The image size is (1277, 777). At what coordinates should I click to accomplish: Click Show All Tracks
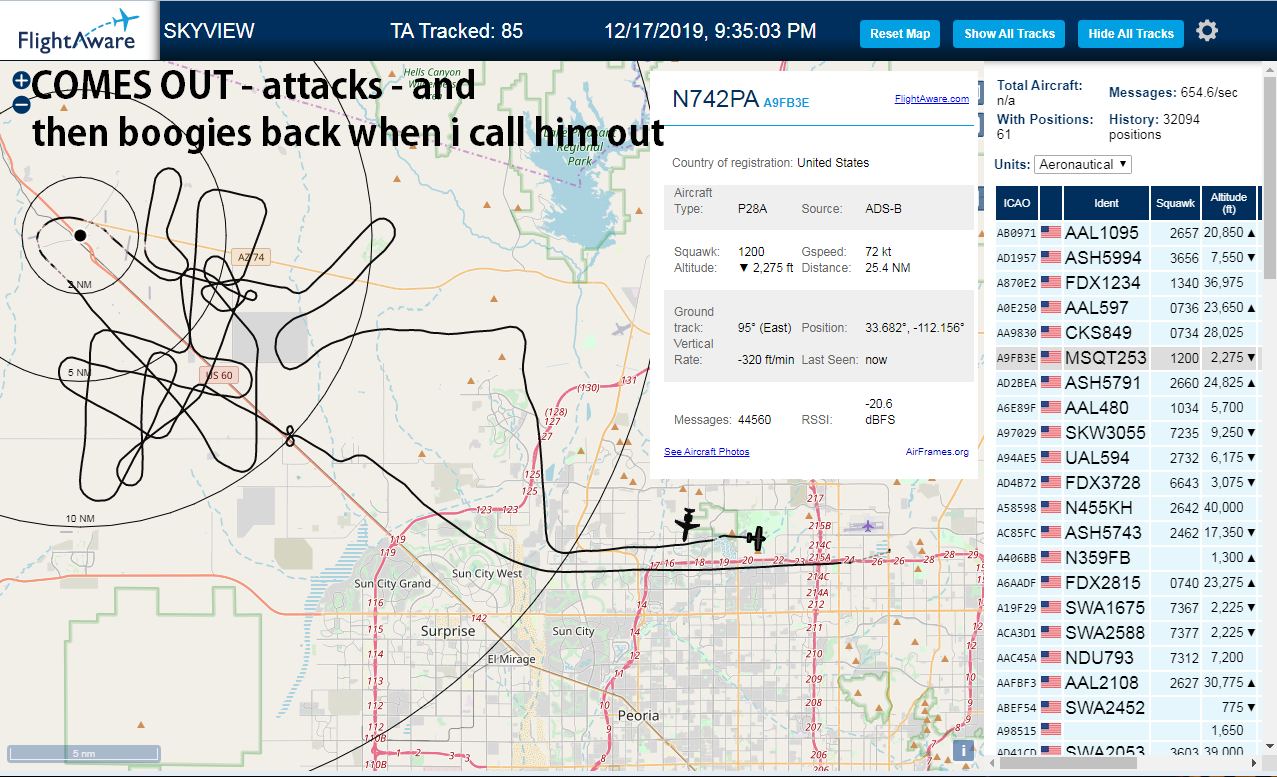[x=1009, y=34]
